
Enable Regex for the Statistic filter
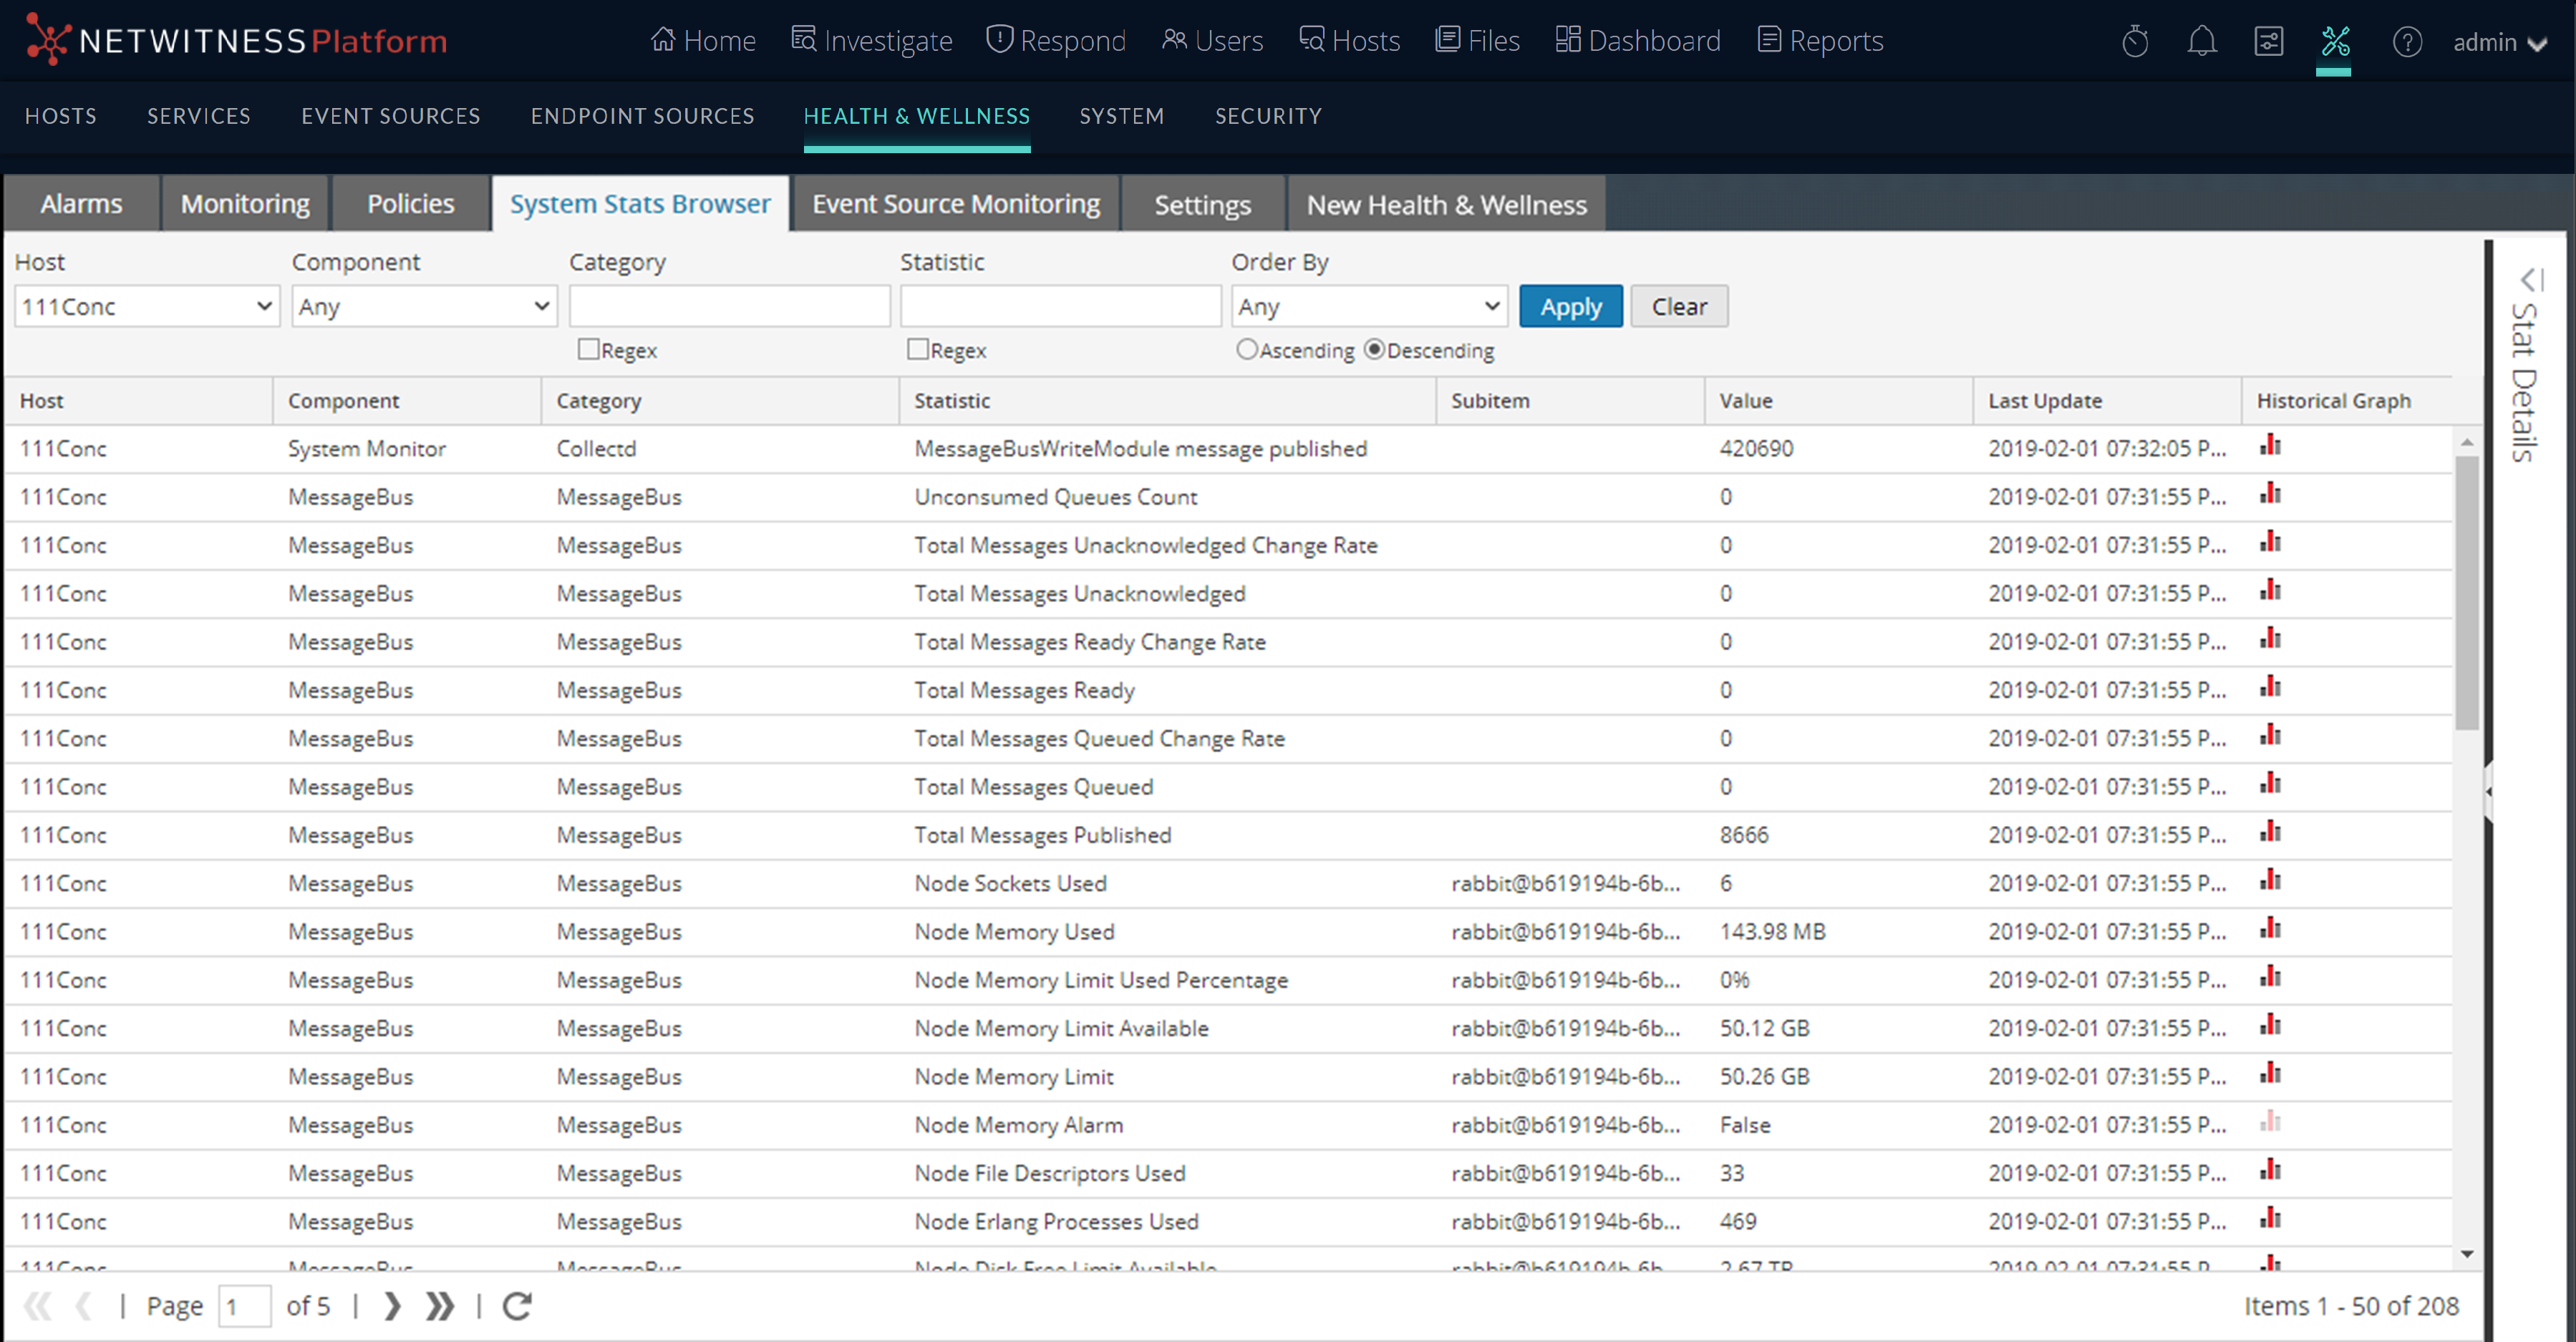tap(917, 349)
